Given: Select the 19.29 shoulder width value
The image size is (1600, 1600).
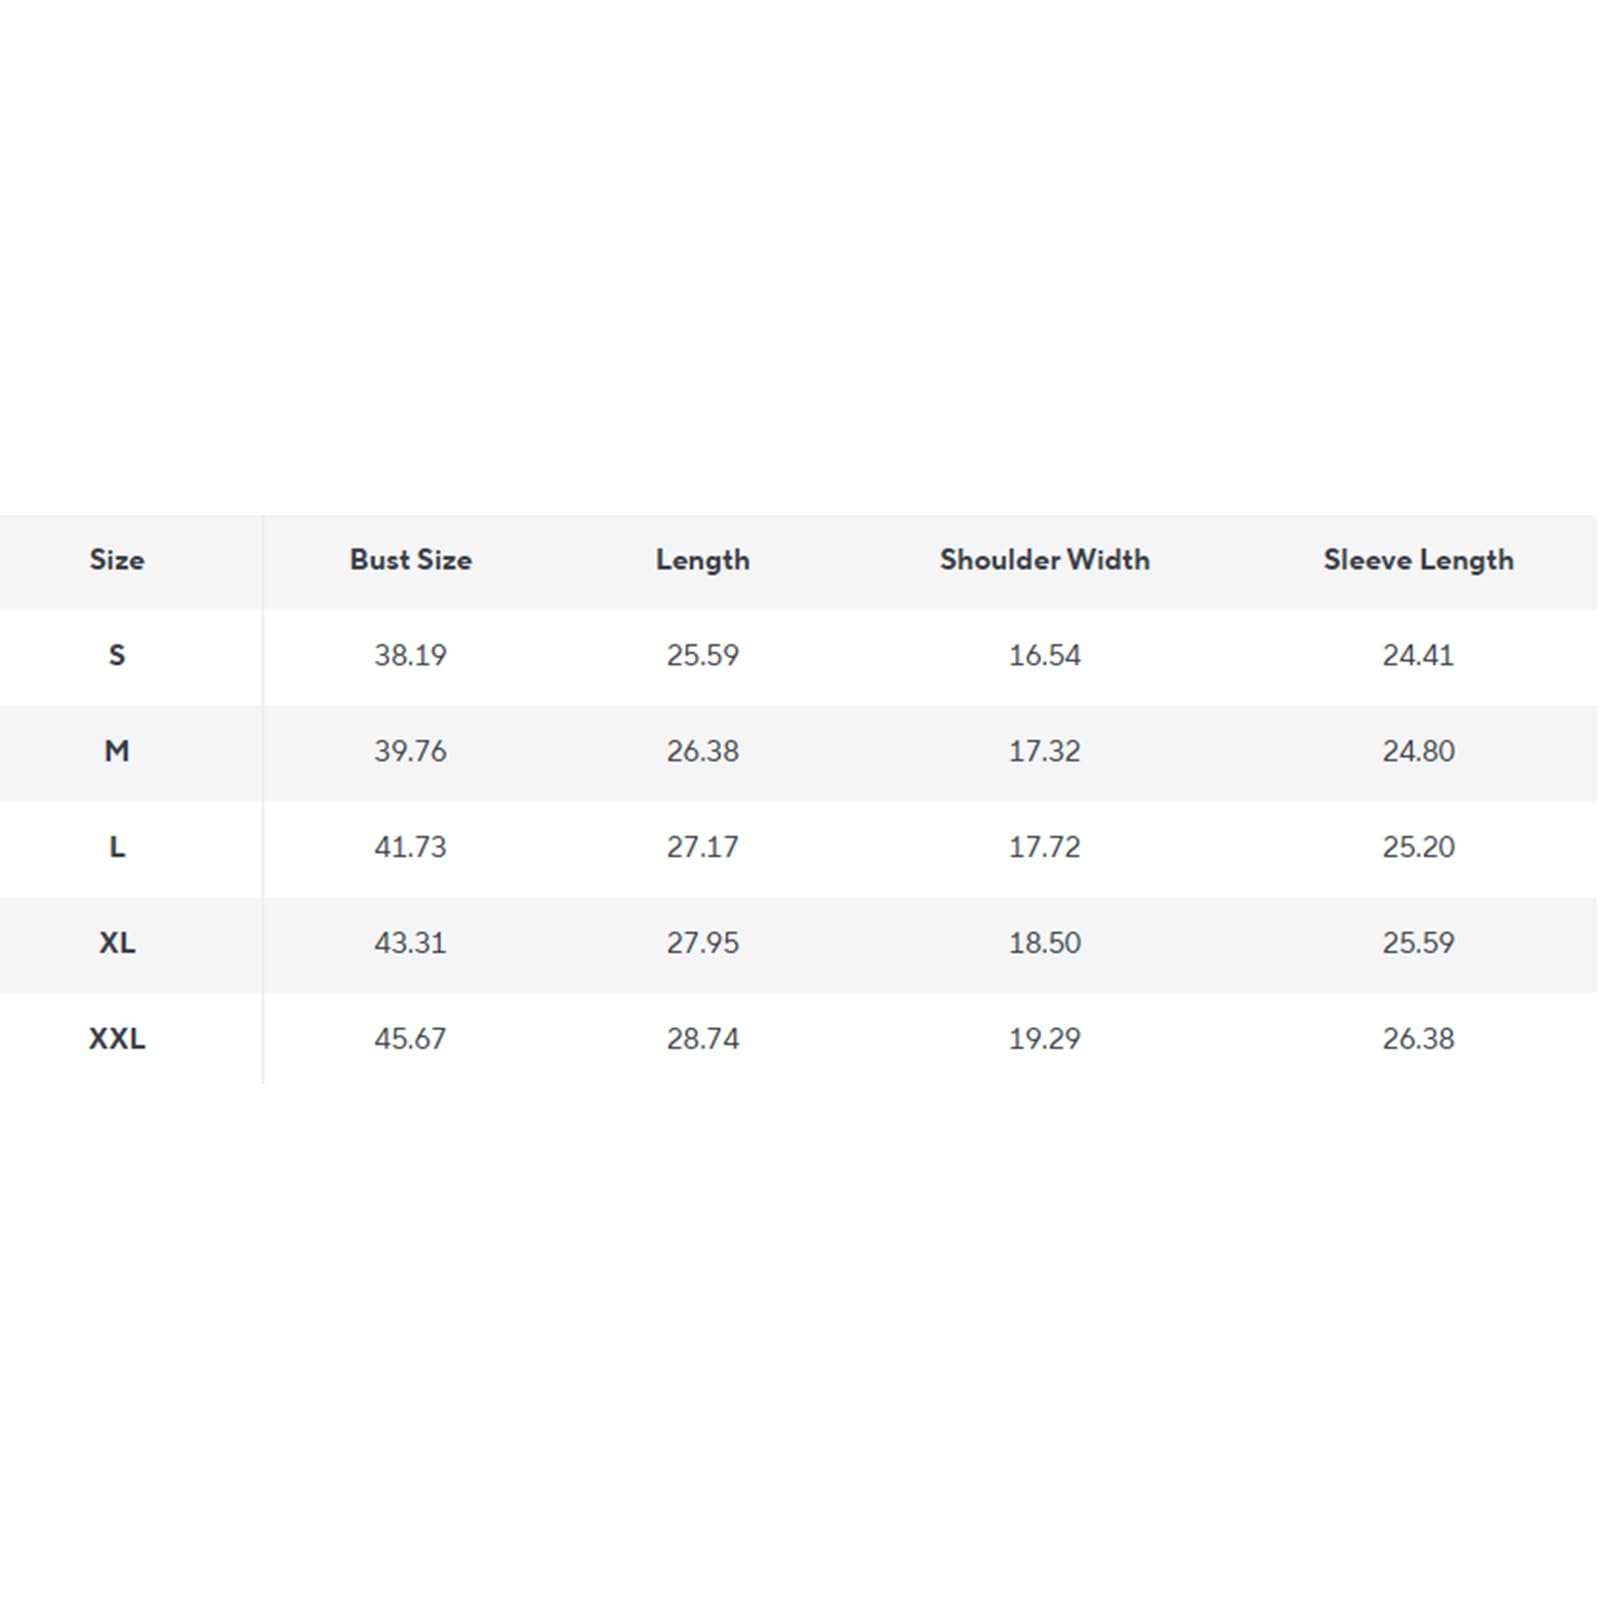Looking at the screenshot, I should point(1045,1039).
